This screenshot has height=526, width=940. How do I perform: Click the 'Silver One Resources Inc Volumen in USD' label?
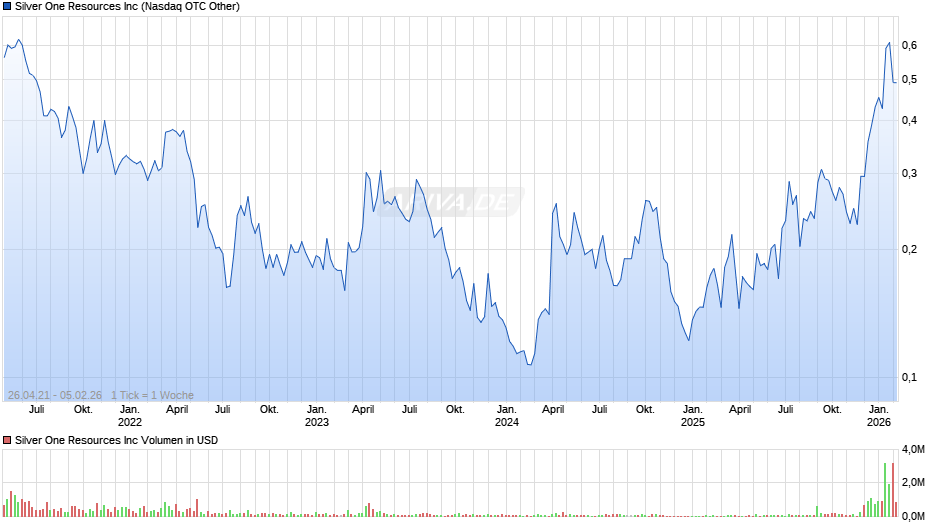(116, 440)
